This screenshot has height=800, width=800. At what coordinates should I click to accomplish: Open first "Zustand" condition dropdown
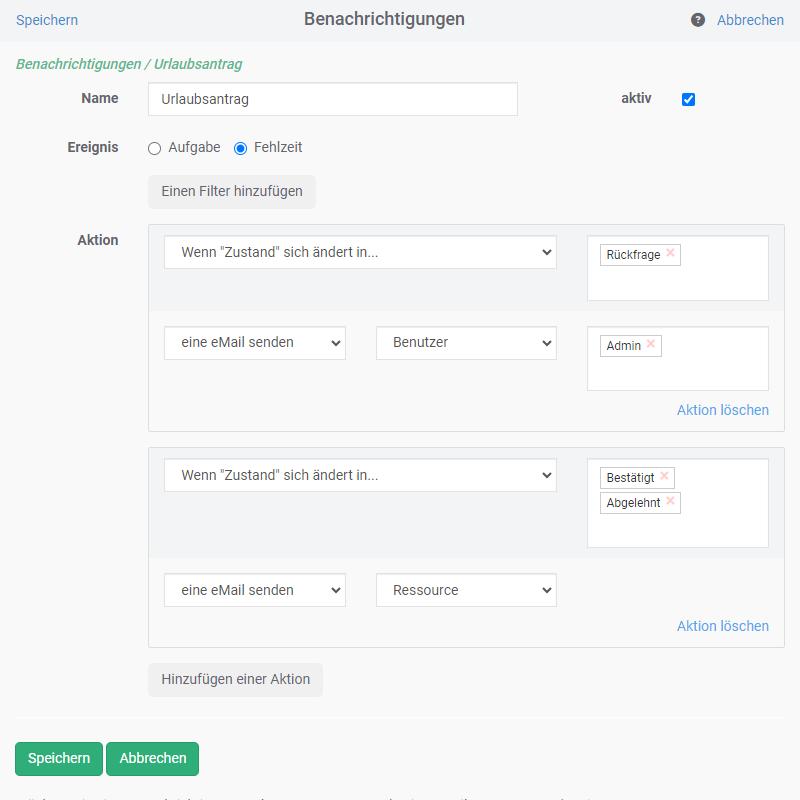click(360, 252)
